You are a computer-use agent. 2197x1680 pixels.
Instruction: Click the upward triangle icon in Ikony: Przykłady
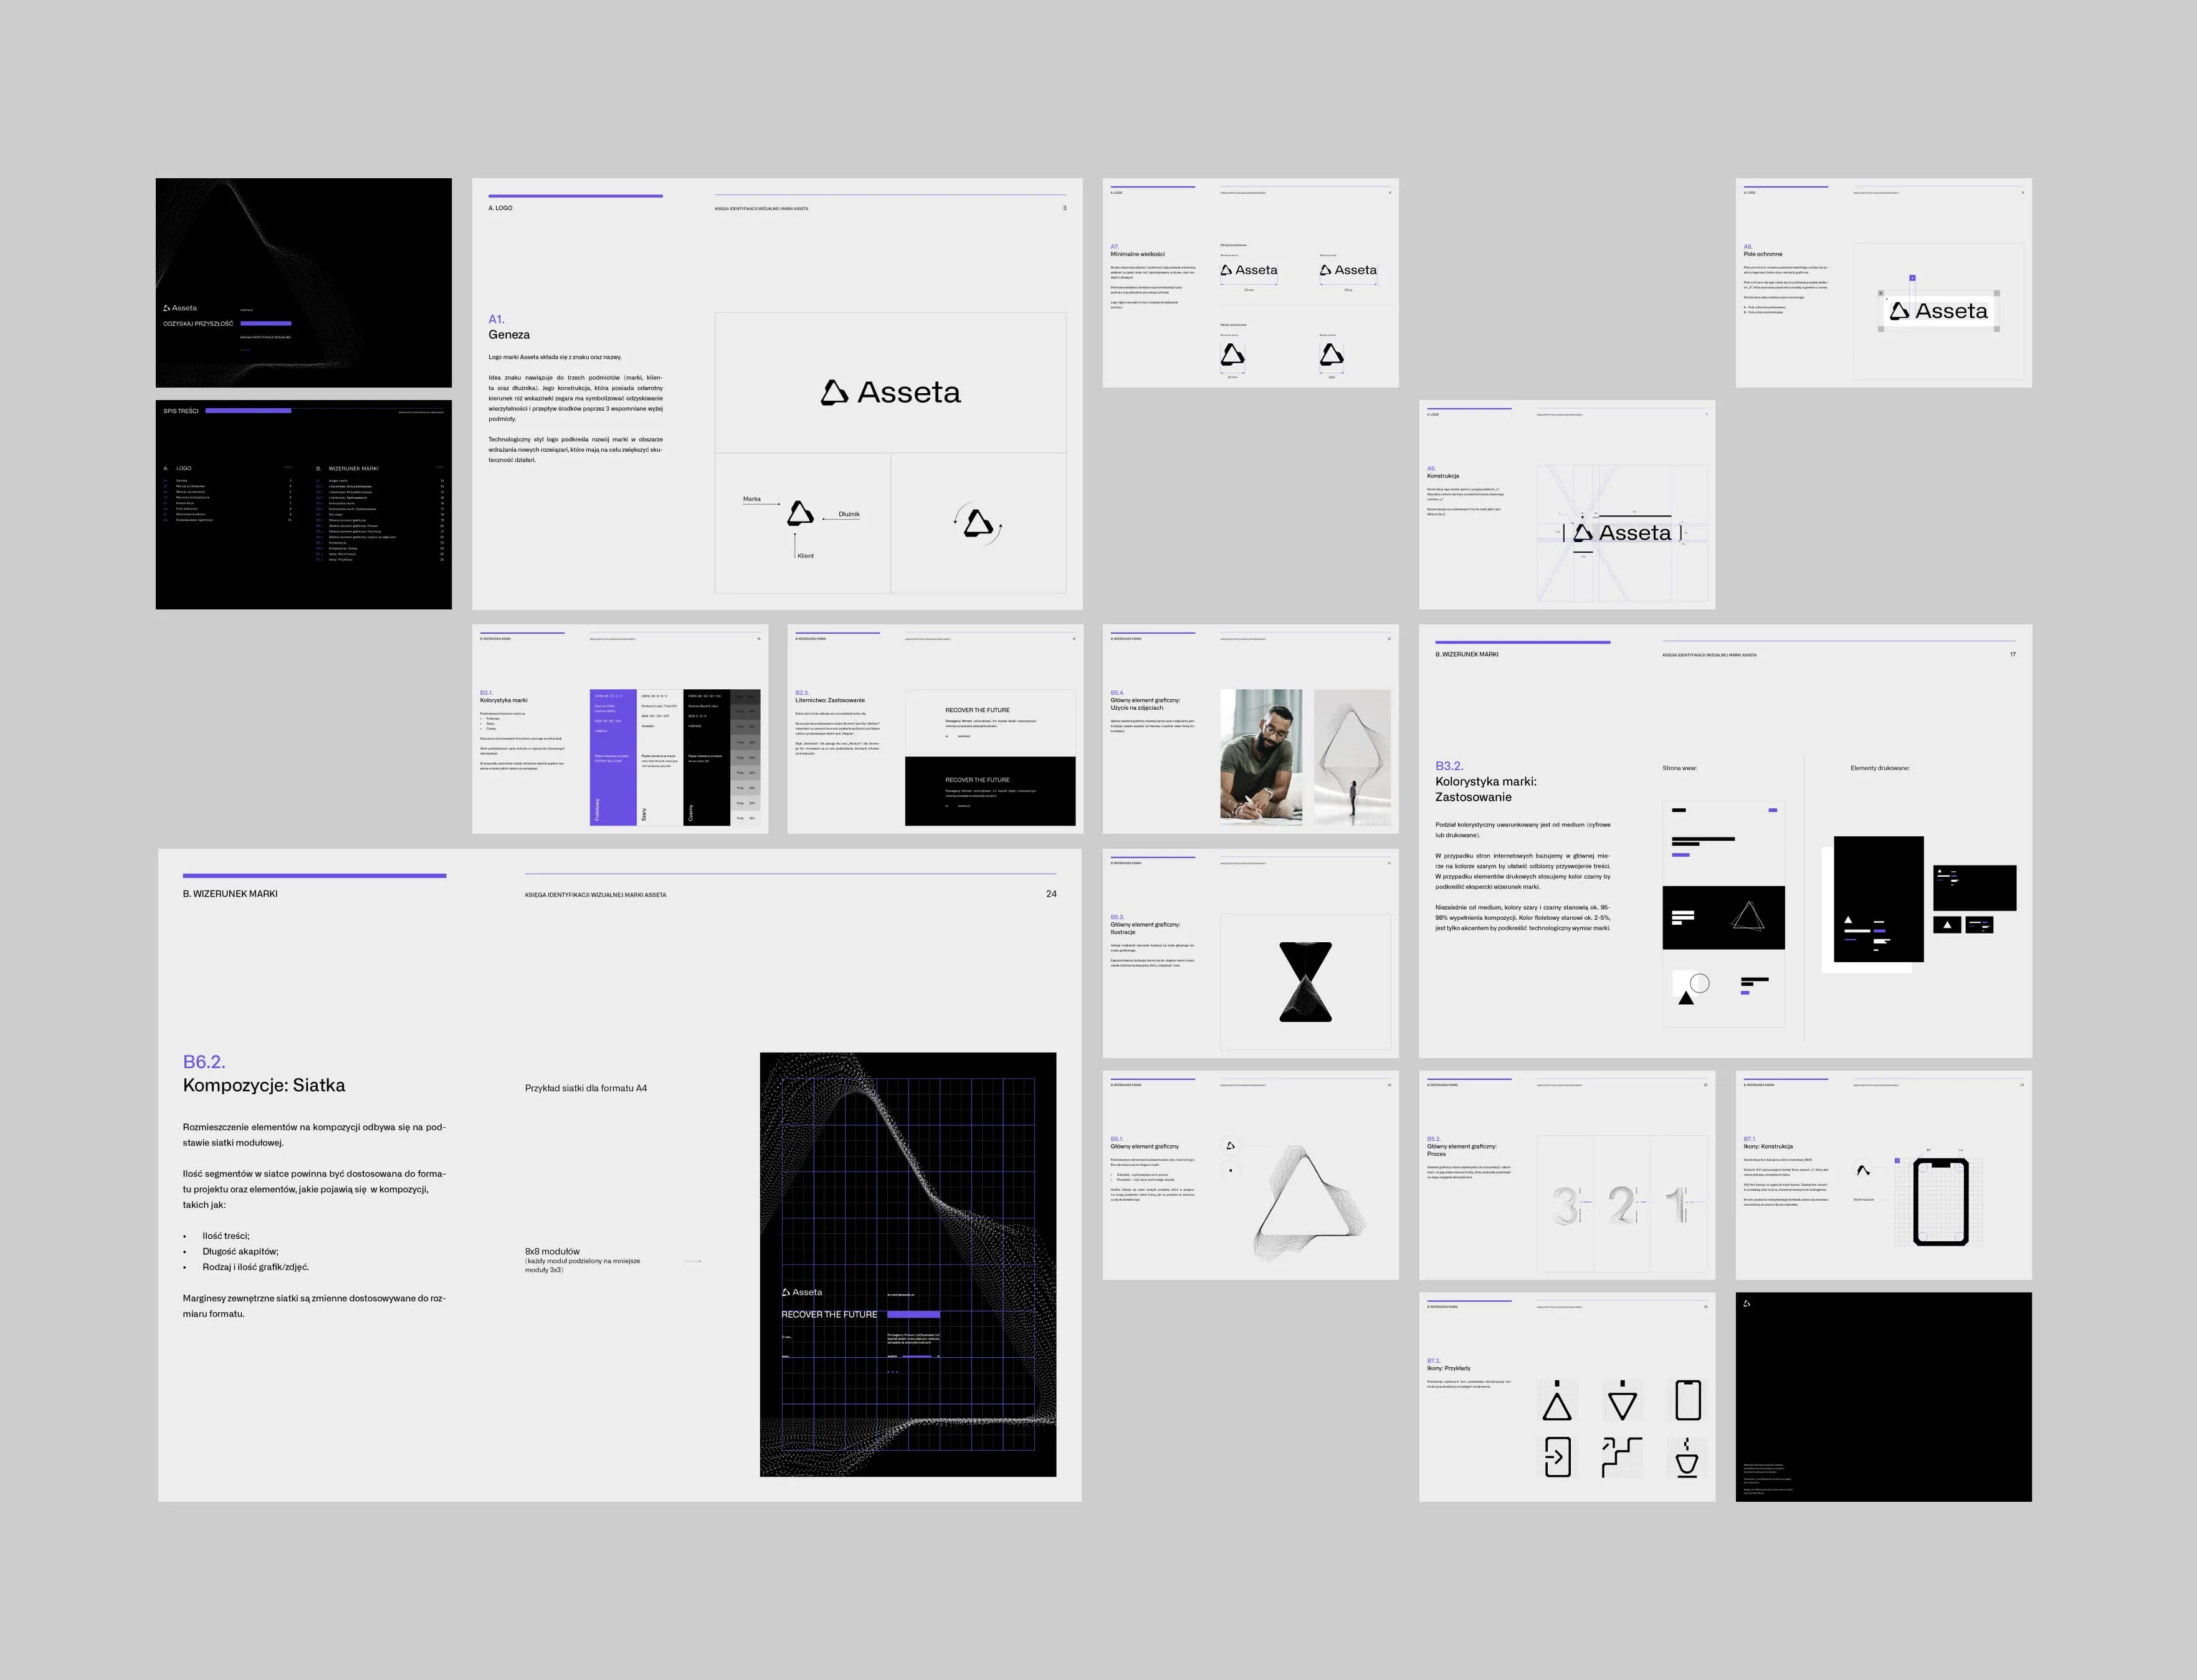(x=1557, y=1403)
